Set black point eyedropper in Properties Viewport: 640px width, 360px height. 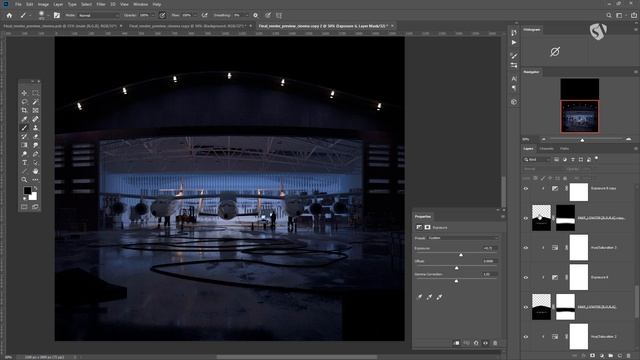(420, 297)
